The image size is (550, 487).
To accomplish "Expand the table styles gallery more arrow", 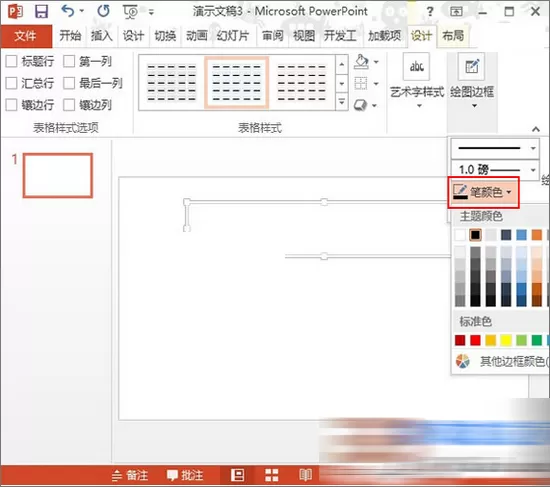I will 342,102.
